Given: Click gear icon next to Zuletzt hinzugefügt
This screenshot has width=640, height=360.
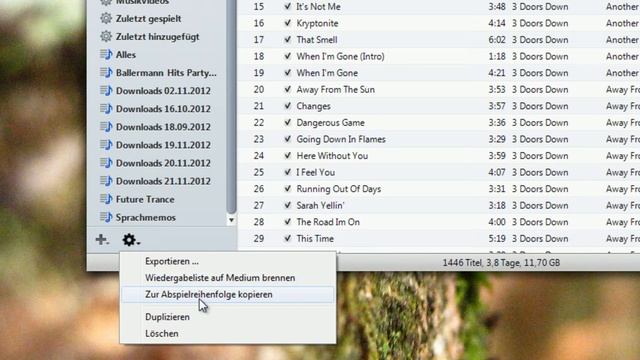Looking at the screenshot, I should 106,36.
